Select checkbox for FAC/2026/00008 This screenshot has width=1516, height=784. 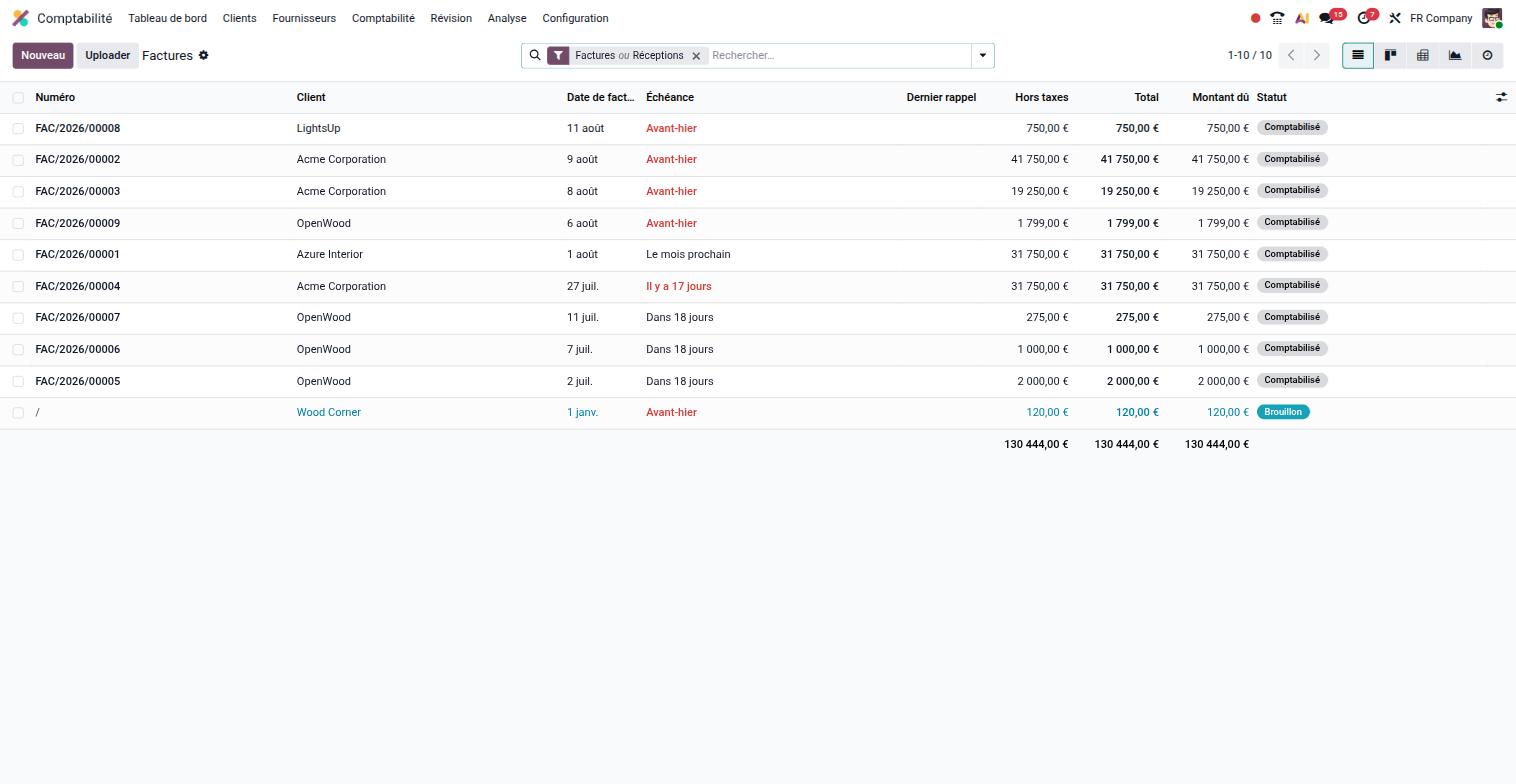18,128
